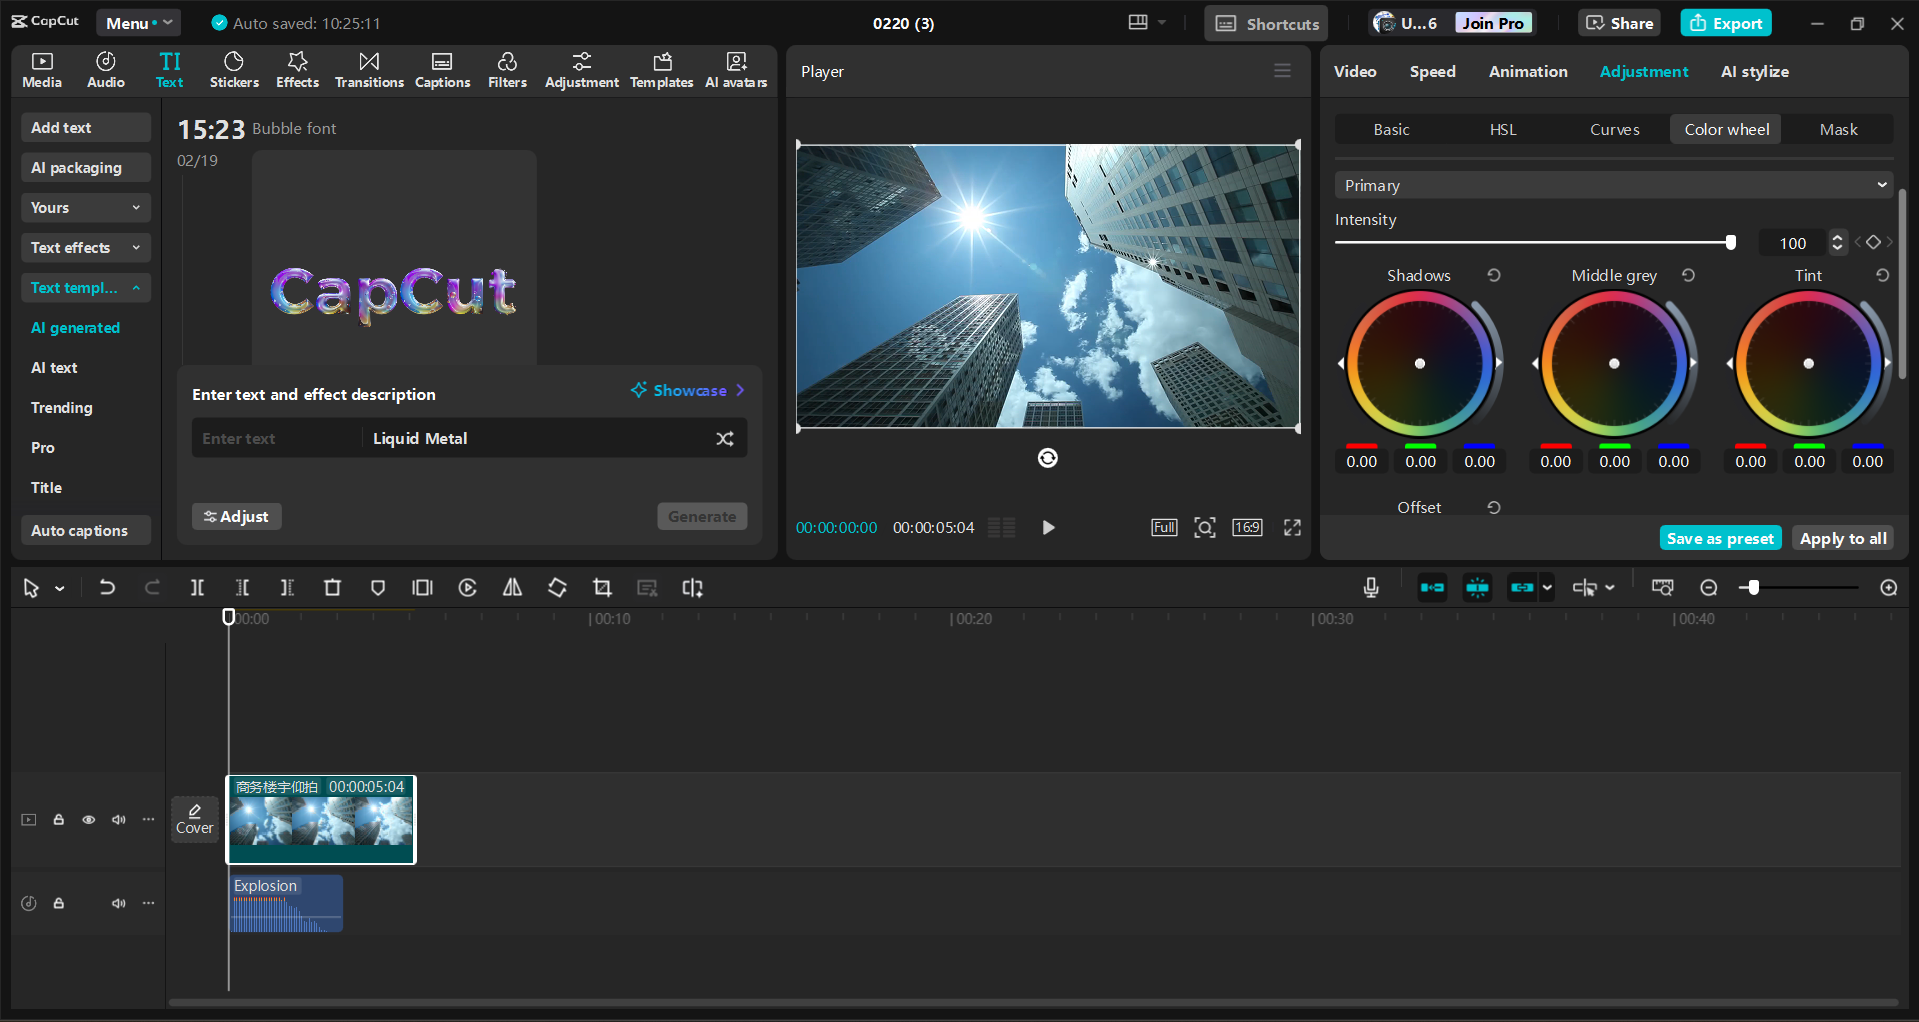Click the Undo icon above the timeline

point(107,588)
